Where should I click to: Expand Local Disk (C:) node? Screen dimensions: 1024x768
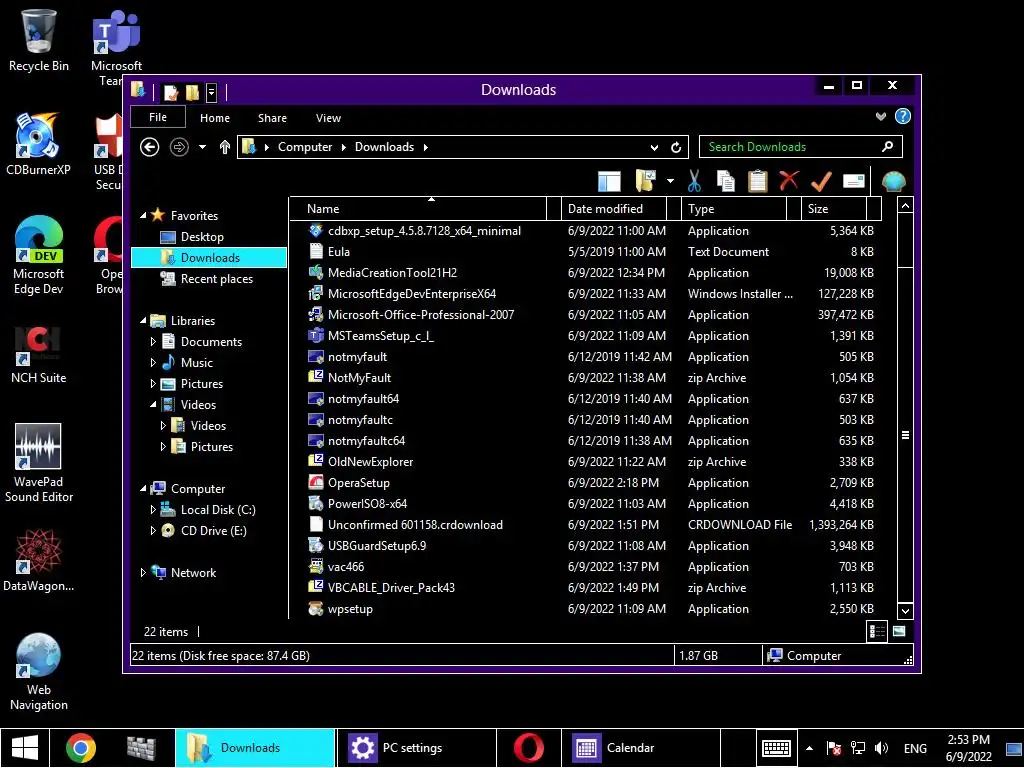point(153,509)
